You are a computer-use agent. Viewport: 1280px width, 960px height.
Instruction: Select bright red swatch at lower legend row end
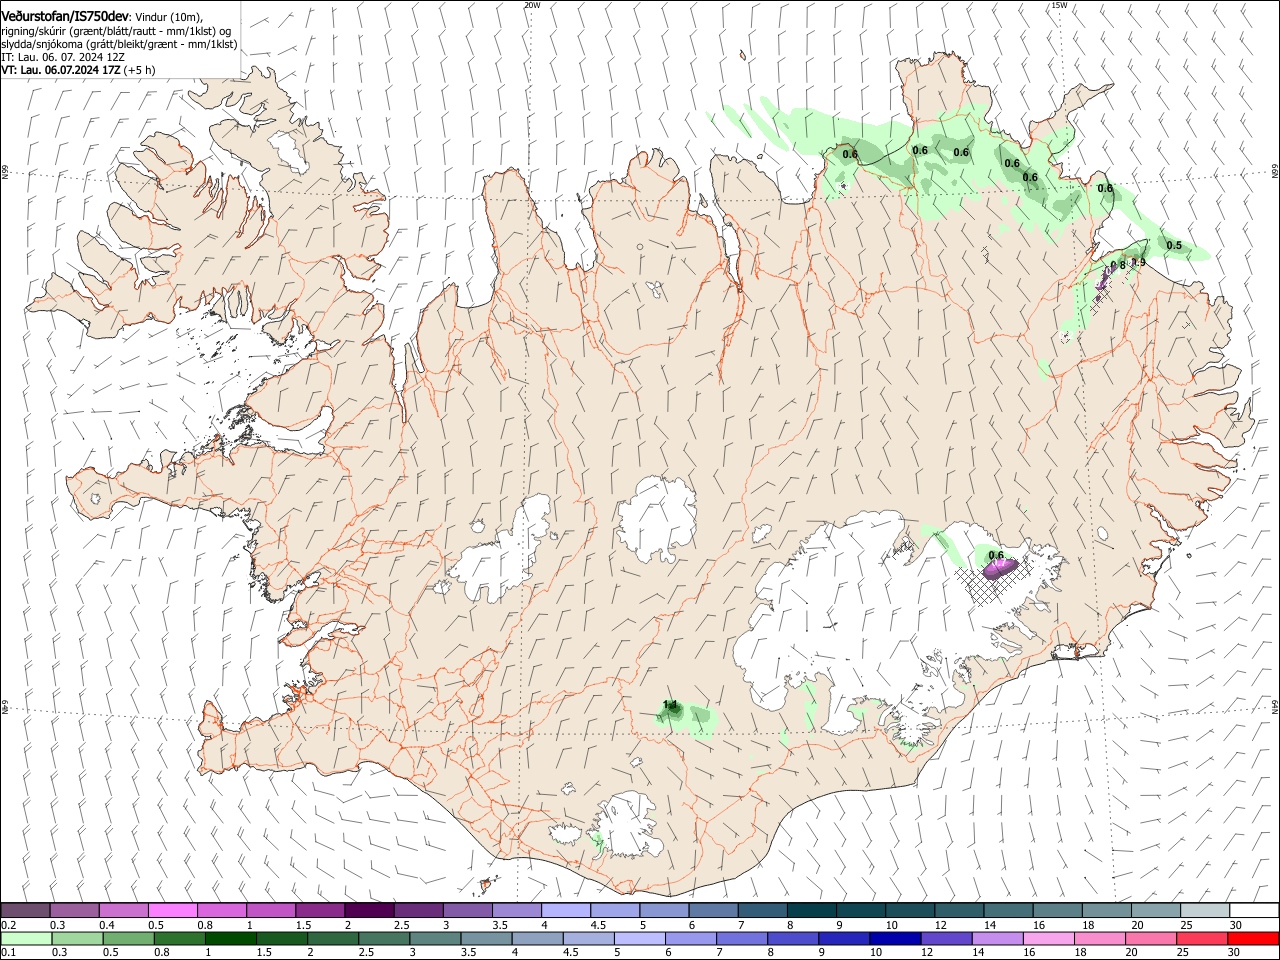point(1252,938)
